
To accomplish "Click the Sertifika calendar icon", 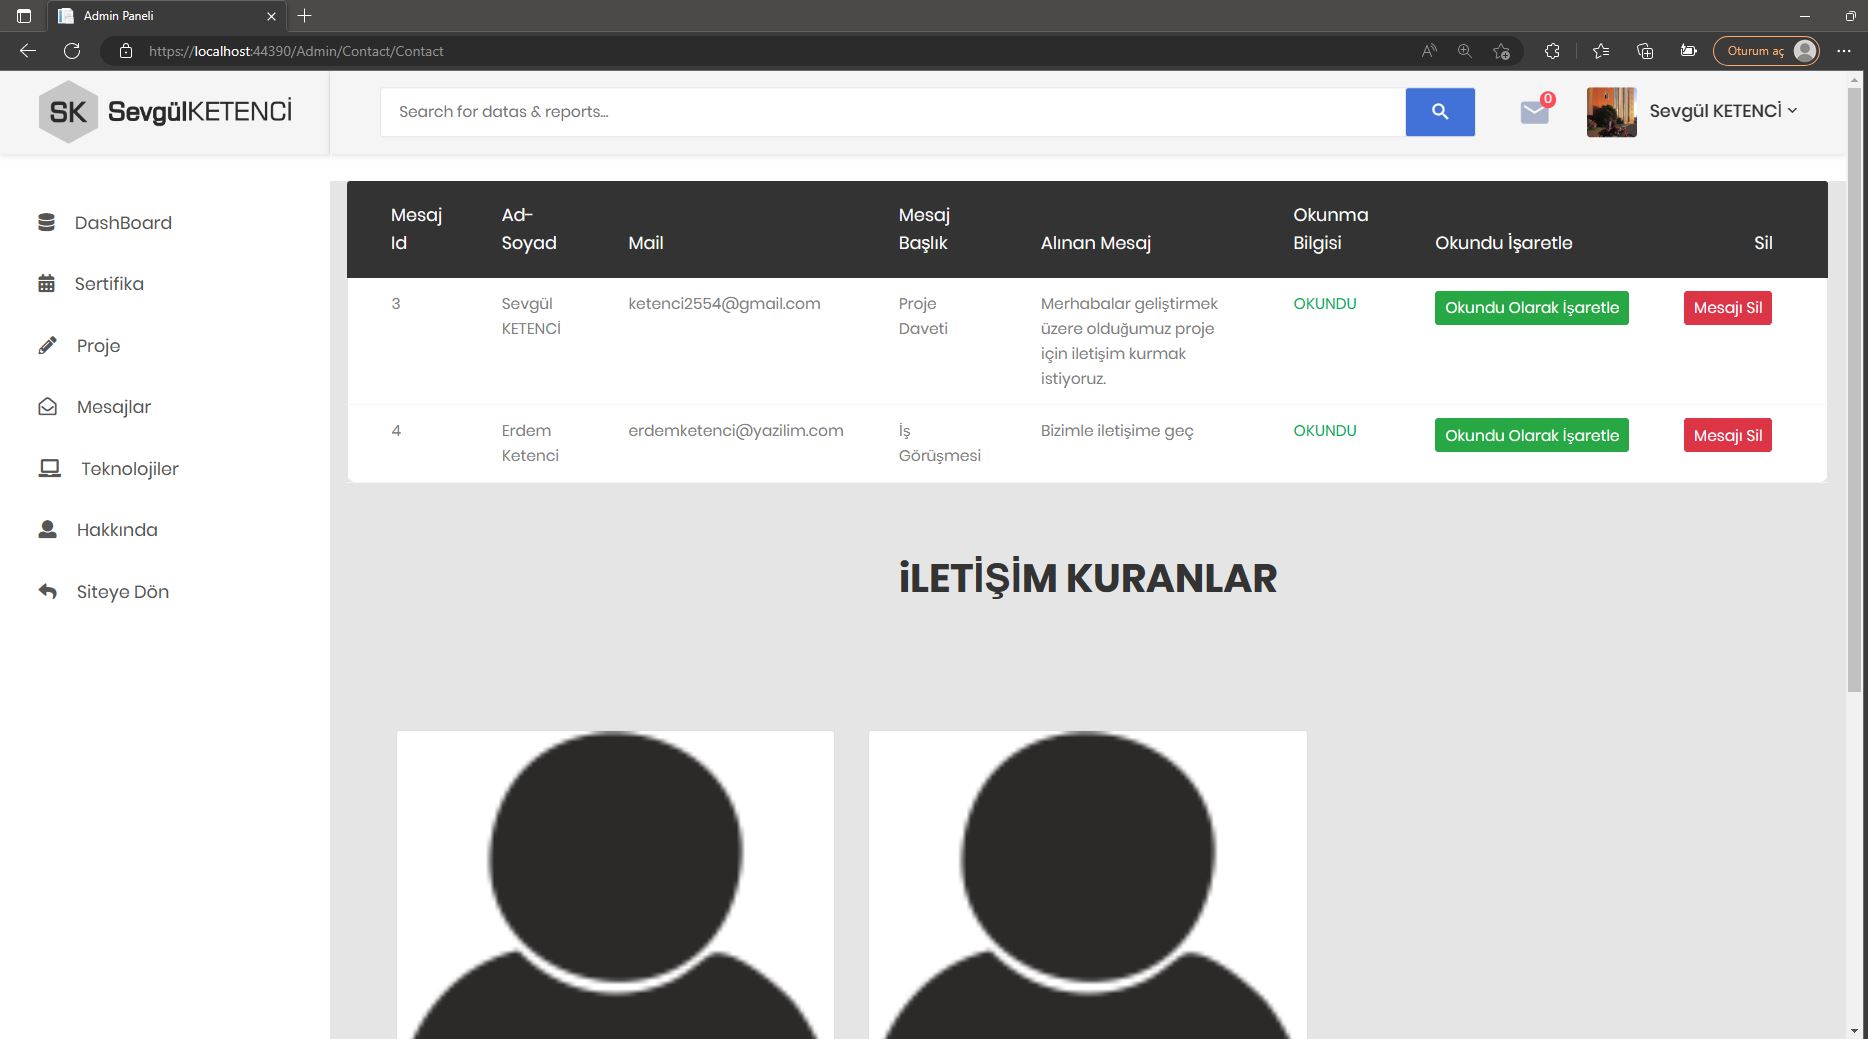I will [x=46, y=284].
